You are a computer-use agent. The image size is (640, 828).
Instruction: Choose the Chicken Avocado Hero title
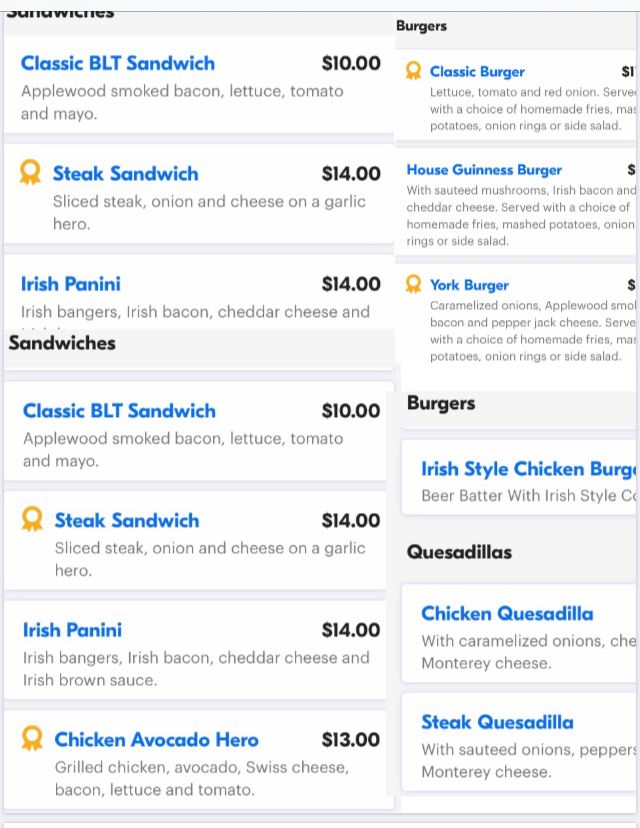[x=156, y=740]
